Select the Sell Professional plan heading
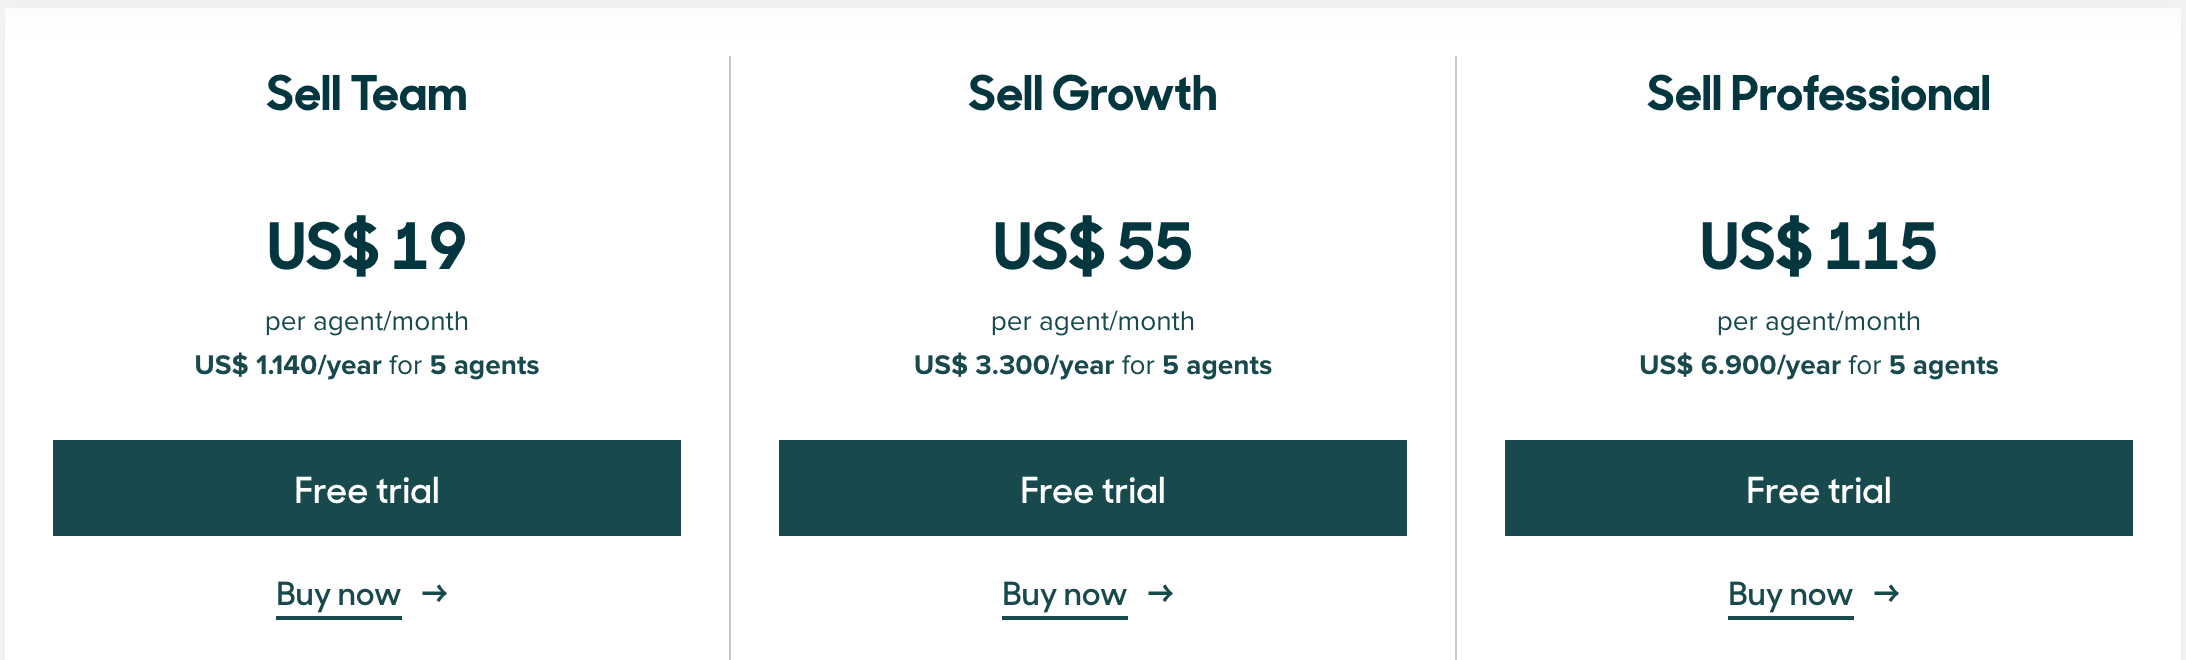This screenshot has height=660, width=2186. 1819,94
